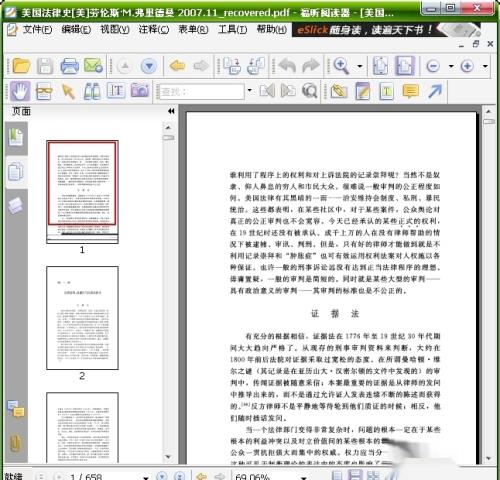Click thumbnail panel scroll up arrow
Screen dimensions: 500x480
click(x=168, y=127)
